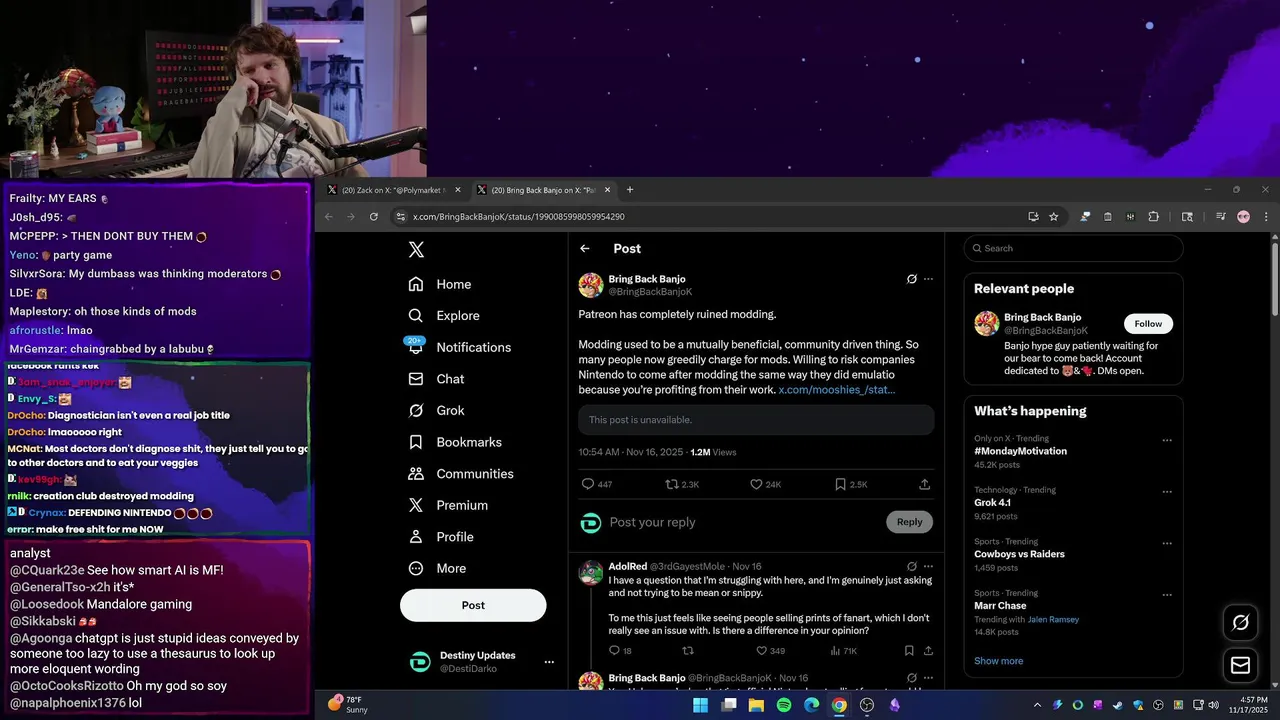Open Premium in X sidebar
The height and width of the screenshot is (720, 1280).
click(447, 505)
